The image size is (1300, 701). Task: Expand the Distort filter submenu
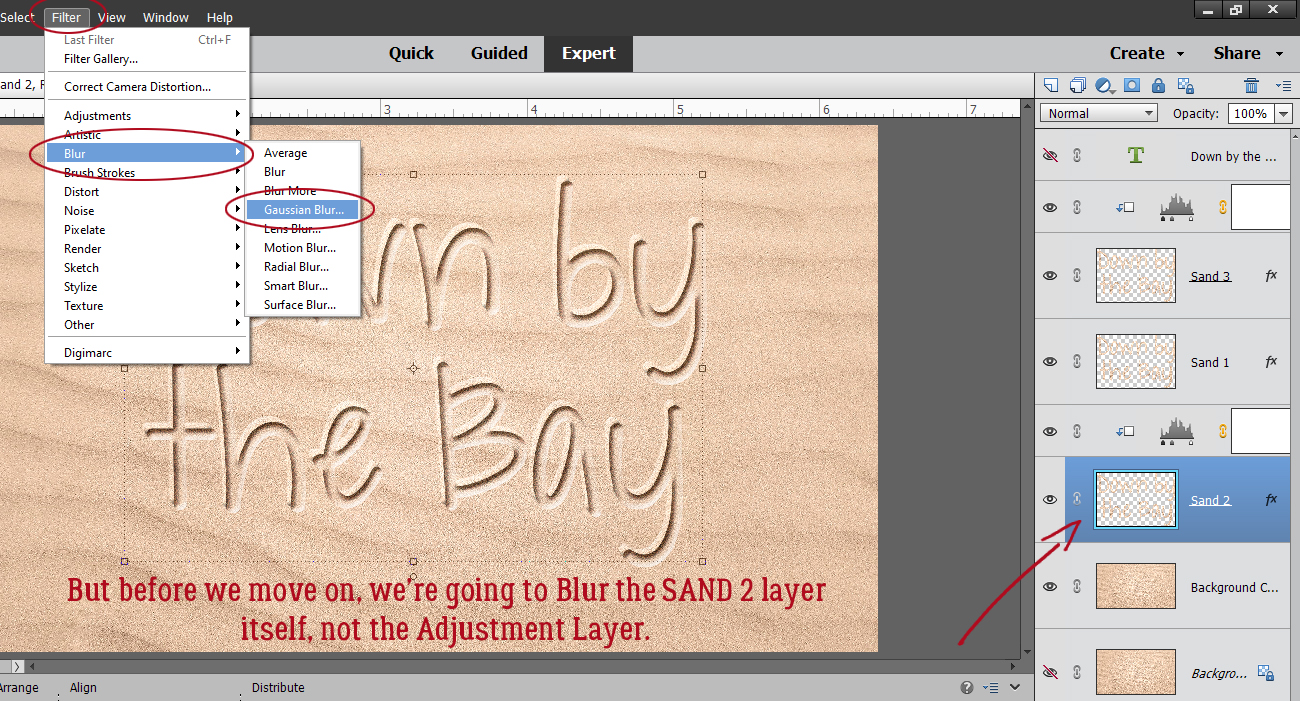[x=147, y=191]
